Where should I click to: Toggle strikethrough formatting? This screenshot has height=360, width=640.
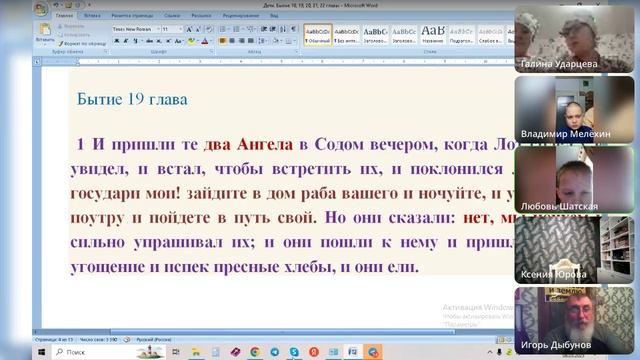(149, 41)
